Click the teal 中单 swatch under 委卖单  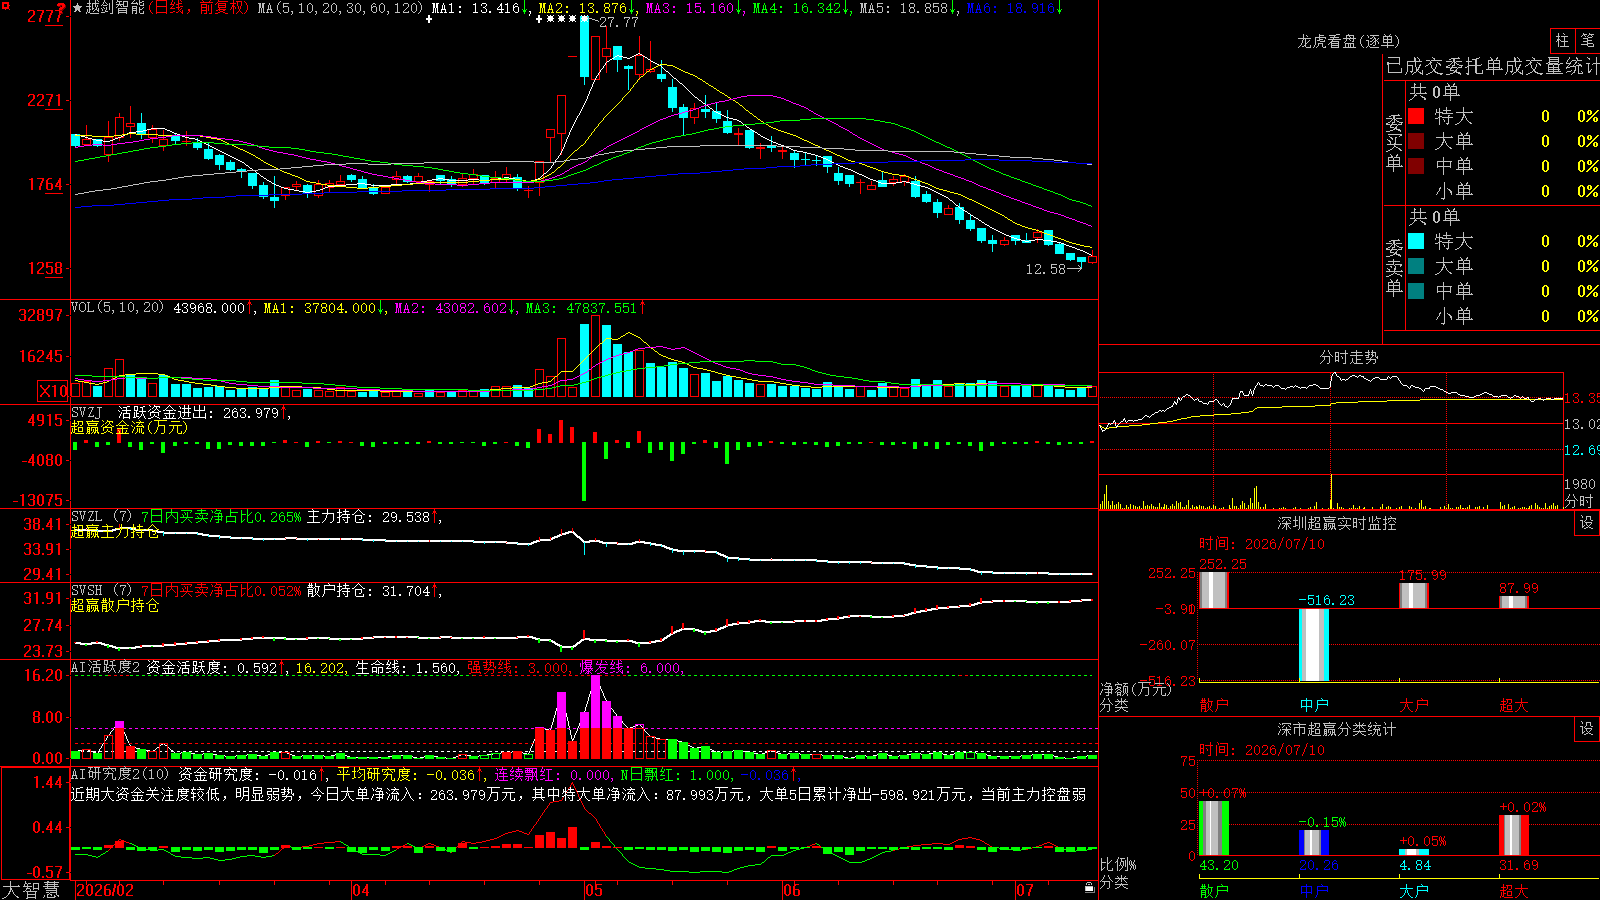[1416, 291]
